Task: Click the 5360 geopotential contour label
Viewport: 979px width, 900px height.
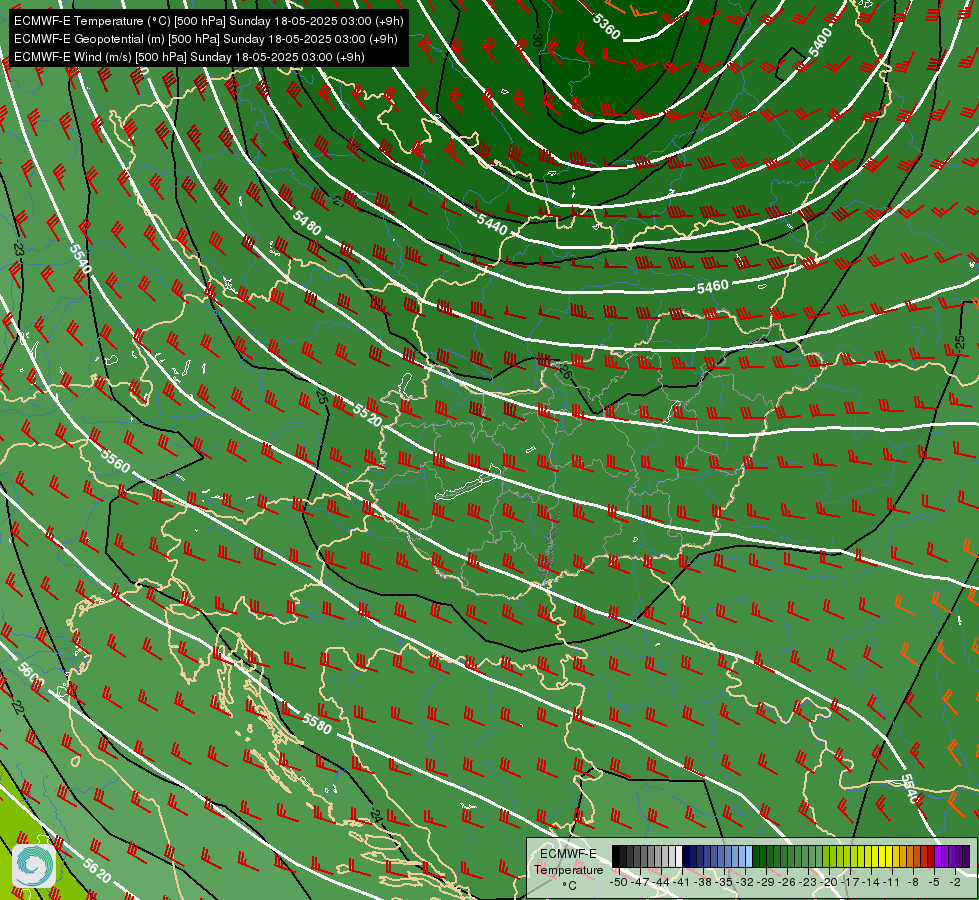Action: coord(606,26)
